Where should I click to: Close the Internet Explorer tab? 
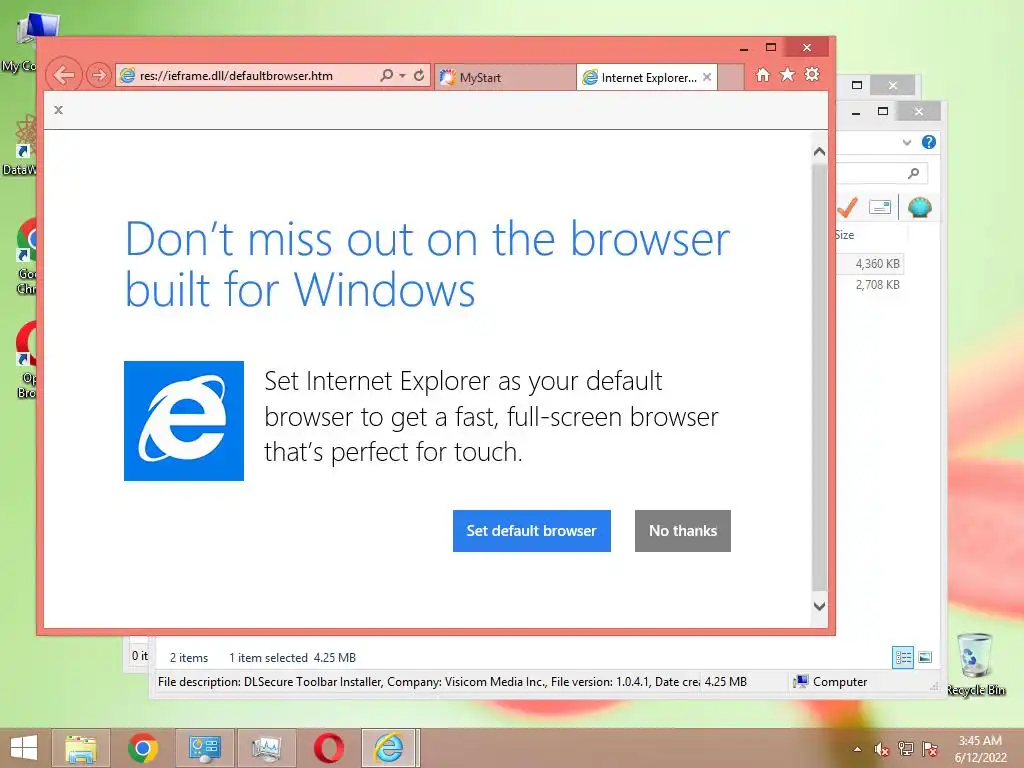(707, 77)
